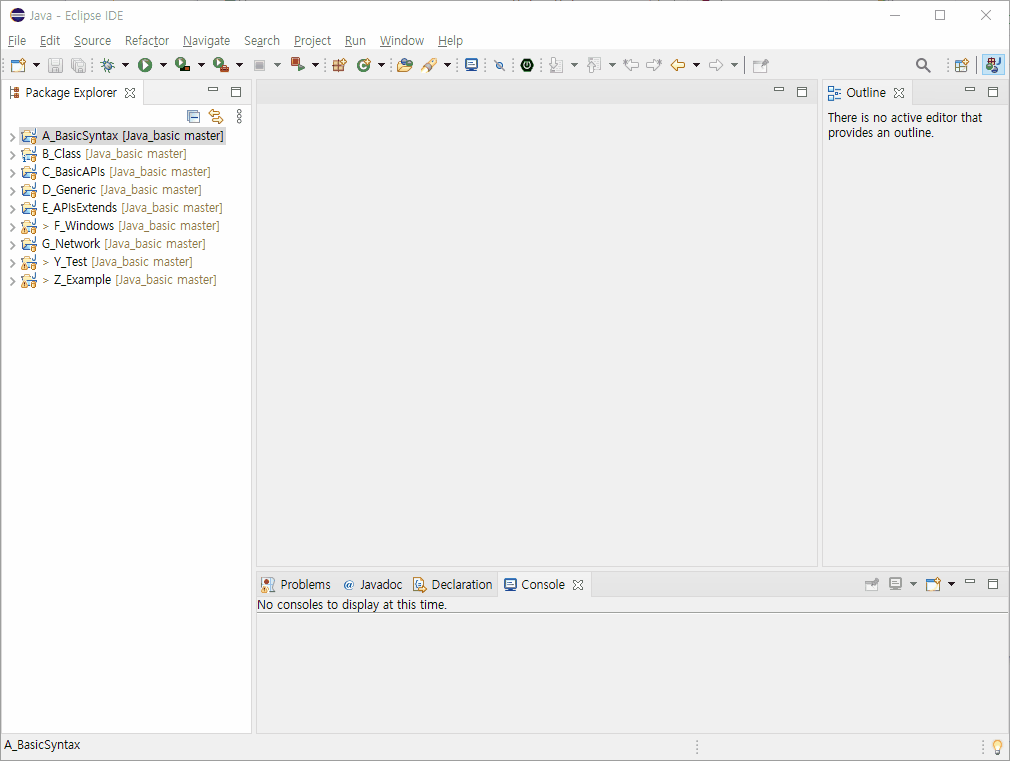The height and width of the screenshot is (761, 1010).
Task: Click the light bulb tip icon
Action: coord(997,747)
